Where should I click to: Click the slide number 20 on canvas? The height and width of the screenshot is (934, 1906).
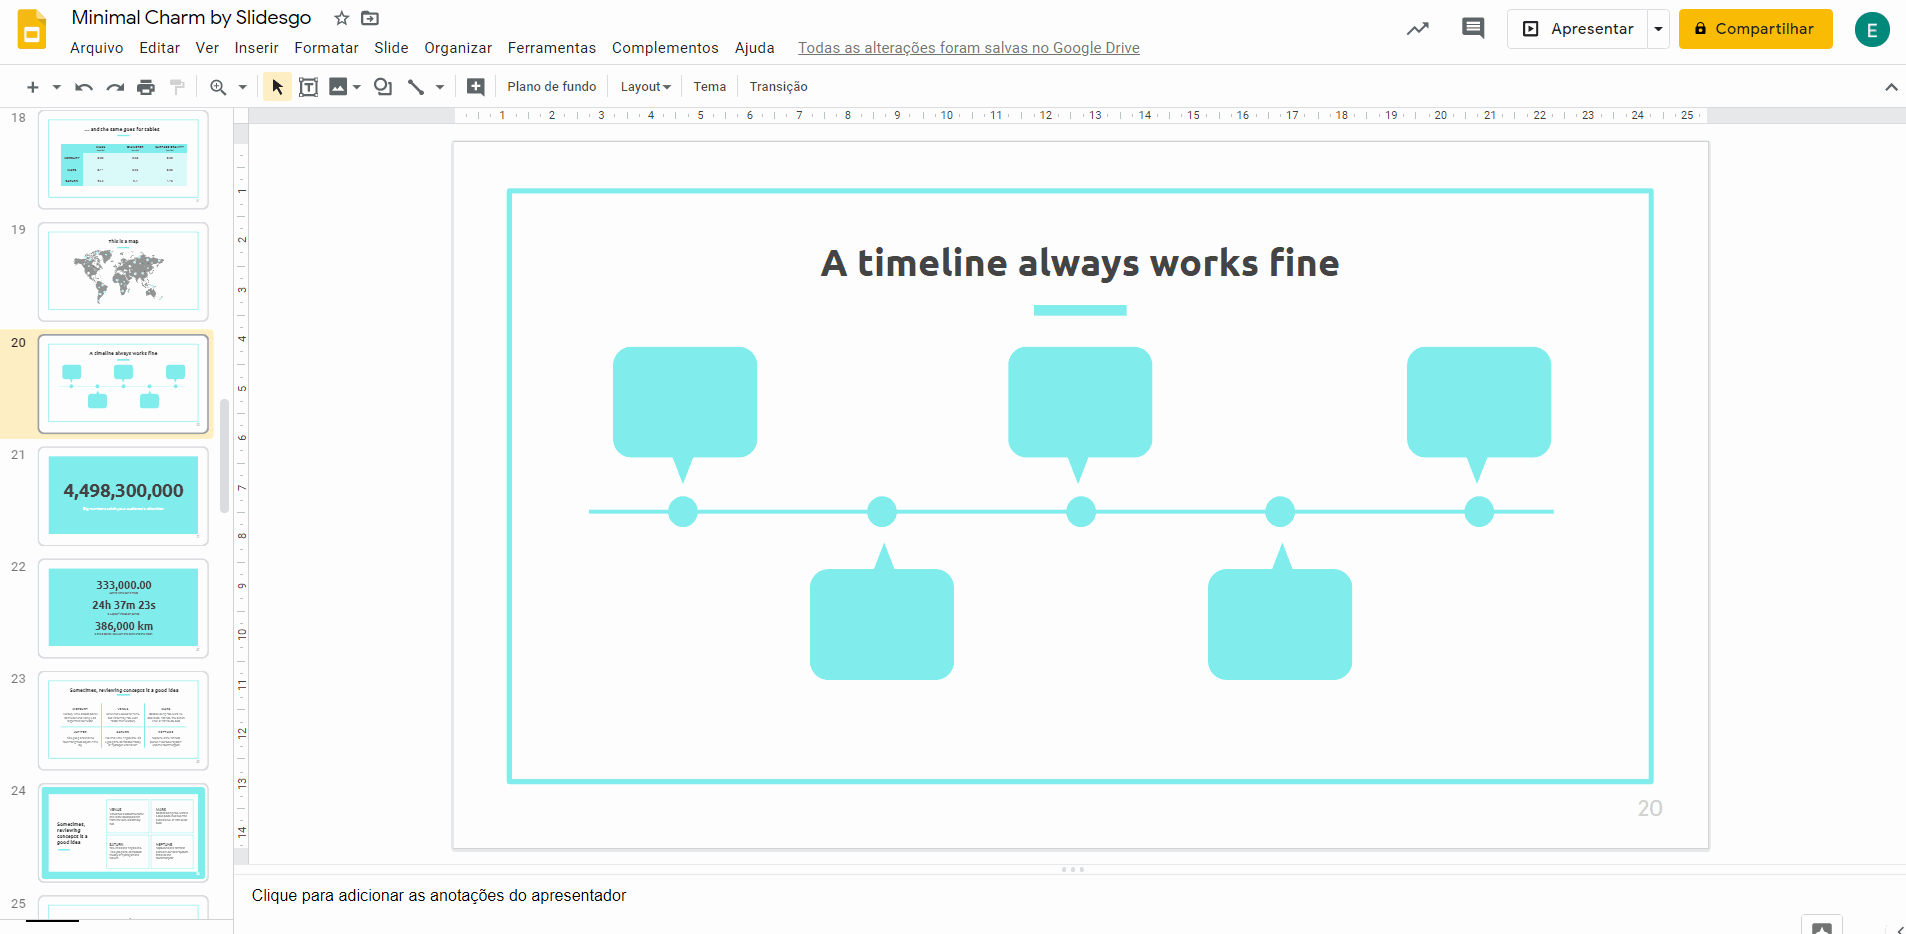point(1650,808)
